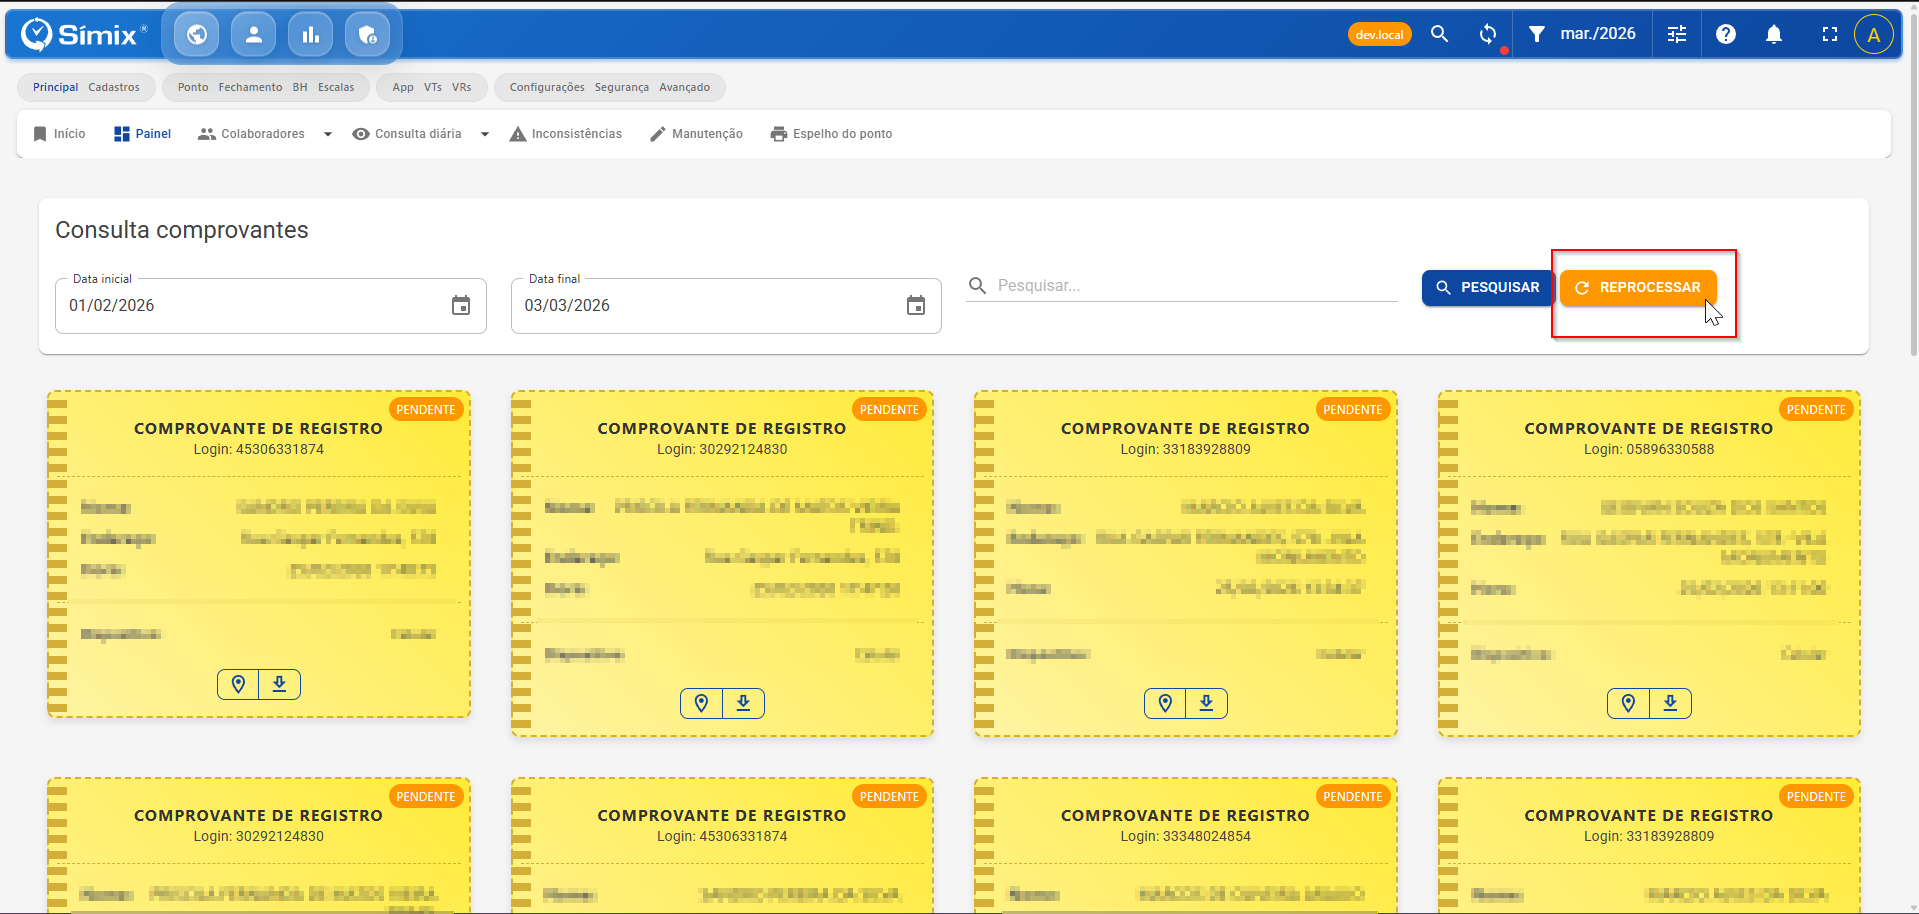This screenshot has width=1919, height=914.
Task: Open the calendar picker for Data inicial
Action: [461, 306]
